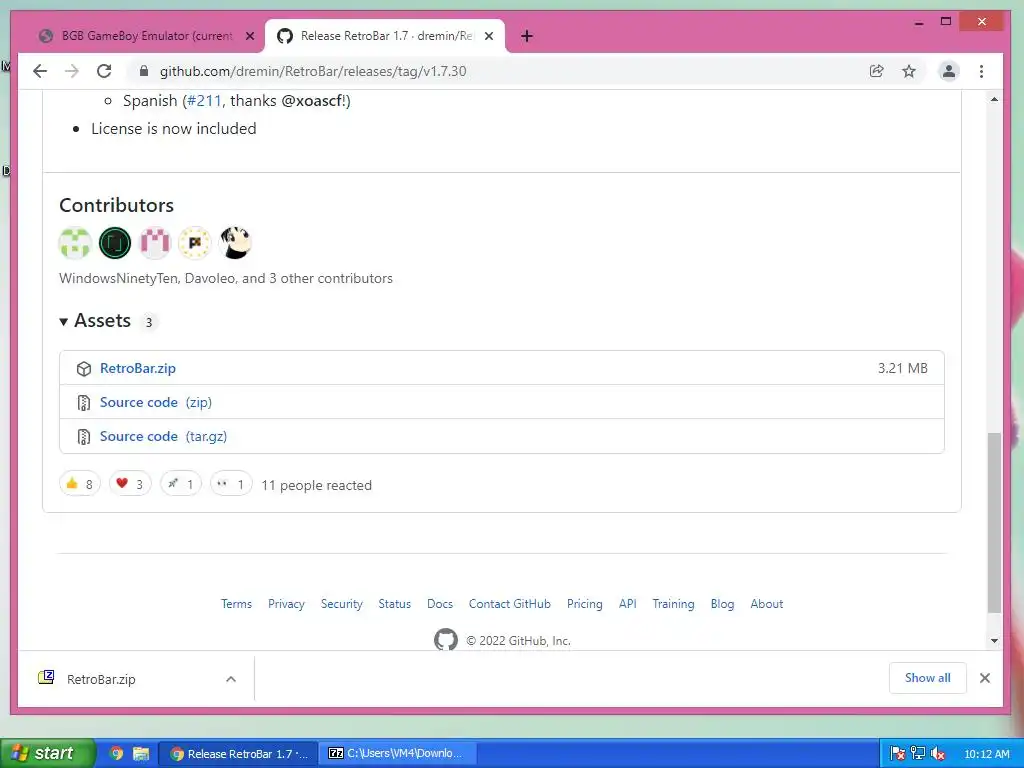The width and height of the screenshot is (1024, 768).
Task: Reload the GitHub release page
Action: pos(104,71)
